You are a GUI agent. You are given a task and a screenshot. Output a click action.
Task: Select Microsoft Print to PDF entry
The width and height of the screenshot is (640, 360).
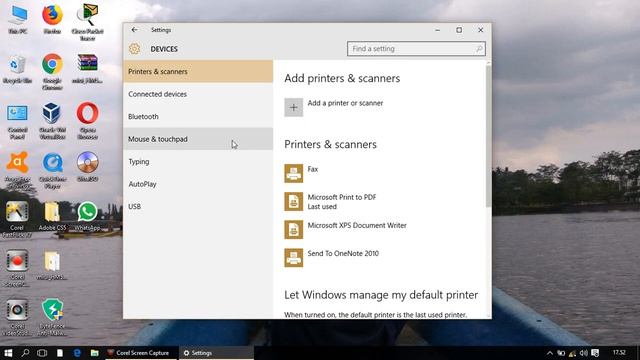coord(342,202)
